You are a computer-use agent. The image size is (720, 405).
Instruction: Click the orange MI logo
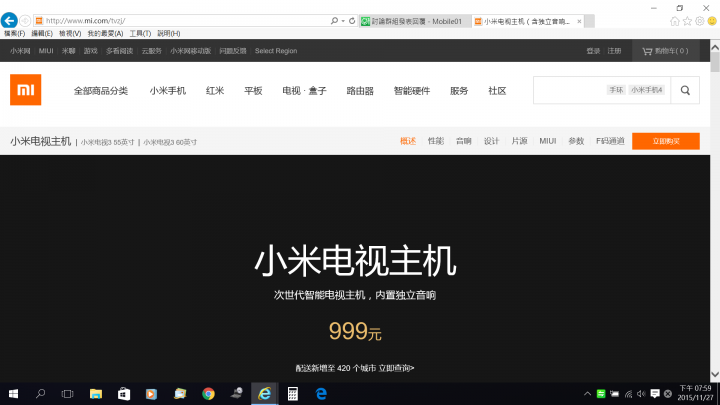click(x=26, y=90)
